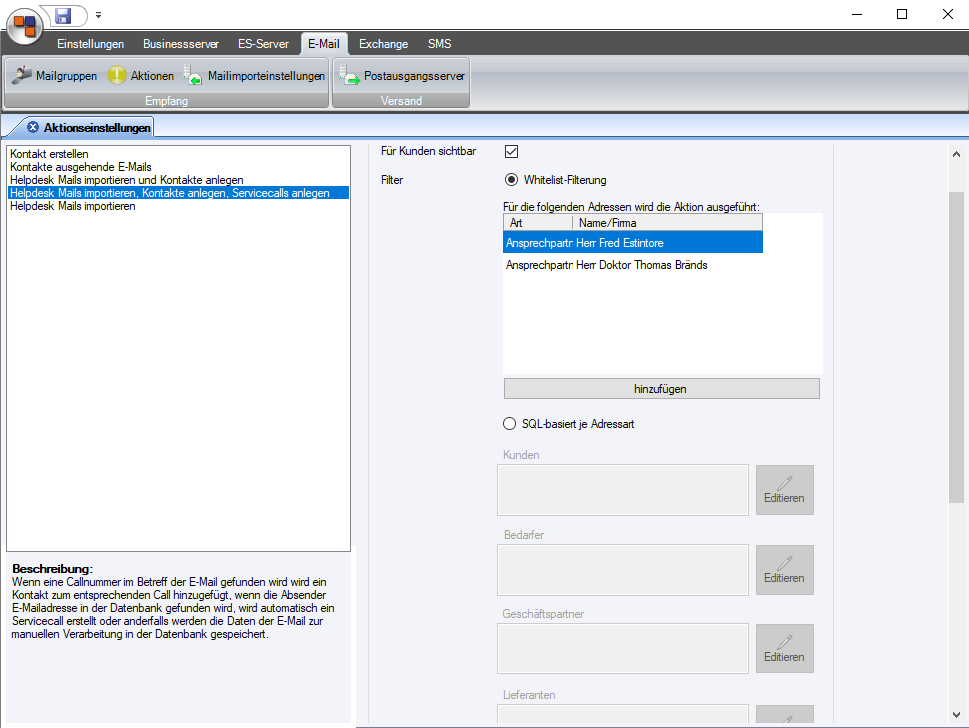The width and height of the screenshot is (969, 728).
Task: Close the Aktionseinstellungen tab via X icon
Action: (x=33, y=127)
